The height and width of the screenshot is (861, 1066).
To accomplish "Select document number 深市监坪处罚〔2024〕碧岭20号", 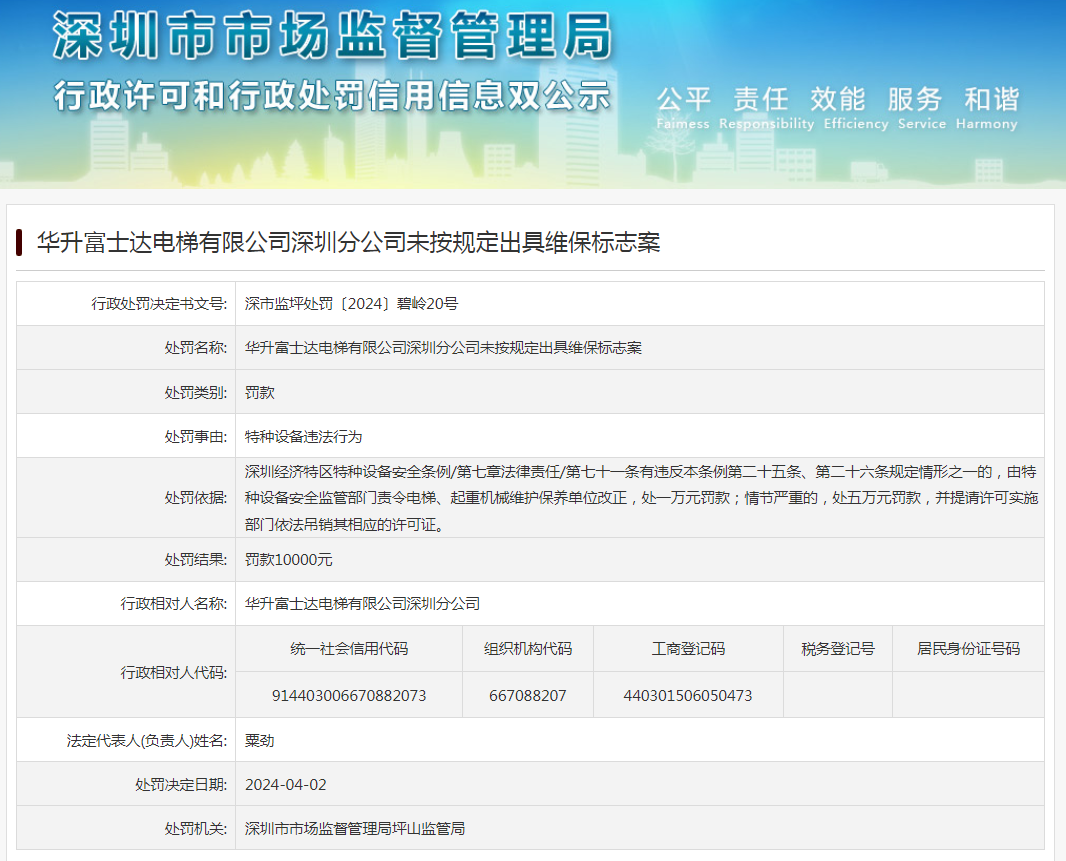I will [351, 304].
